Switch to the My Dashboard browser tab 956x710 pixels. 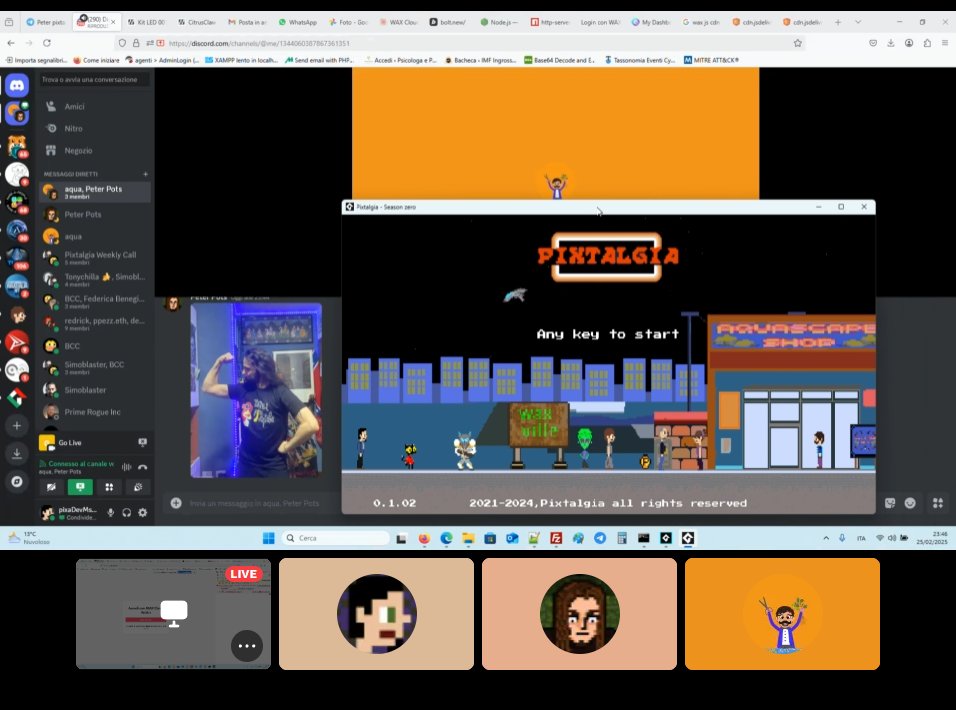coord(650,22)
